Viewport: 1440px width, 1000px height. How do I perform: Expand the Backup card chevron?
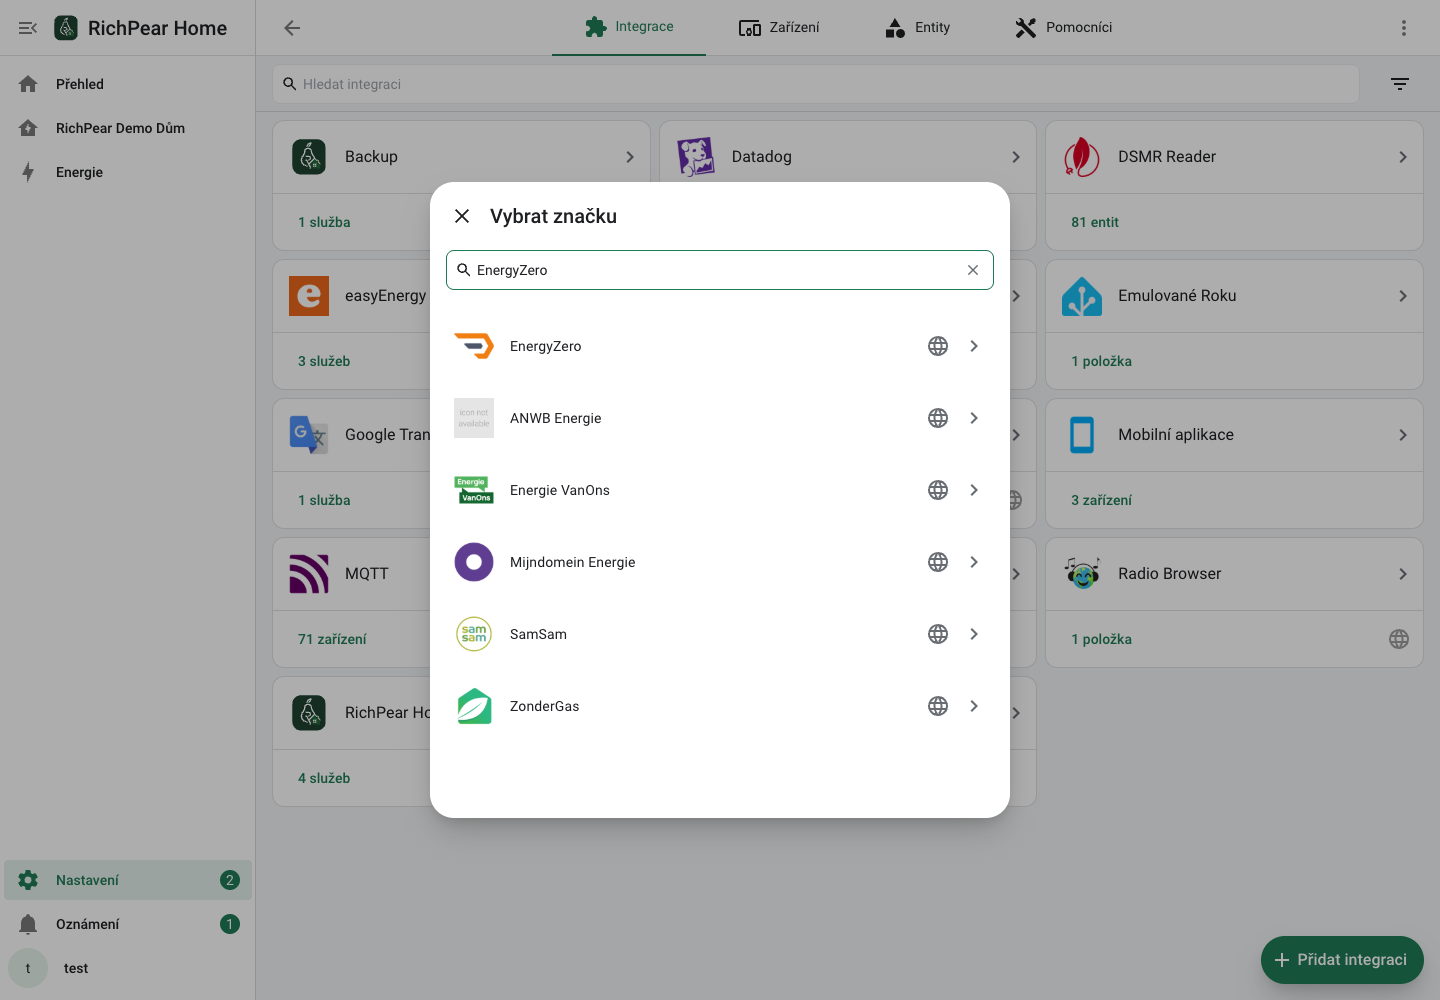(630, 157)
